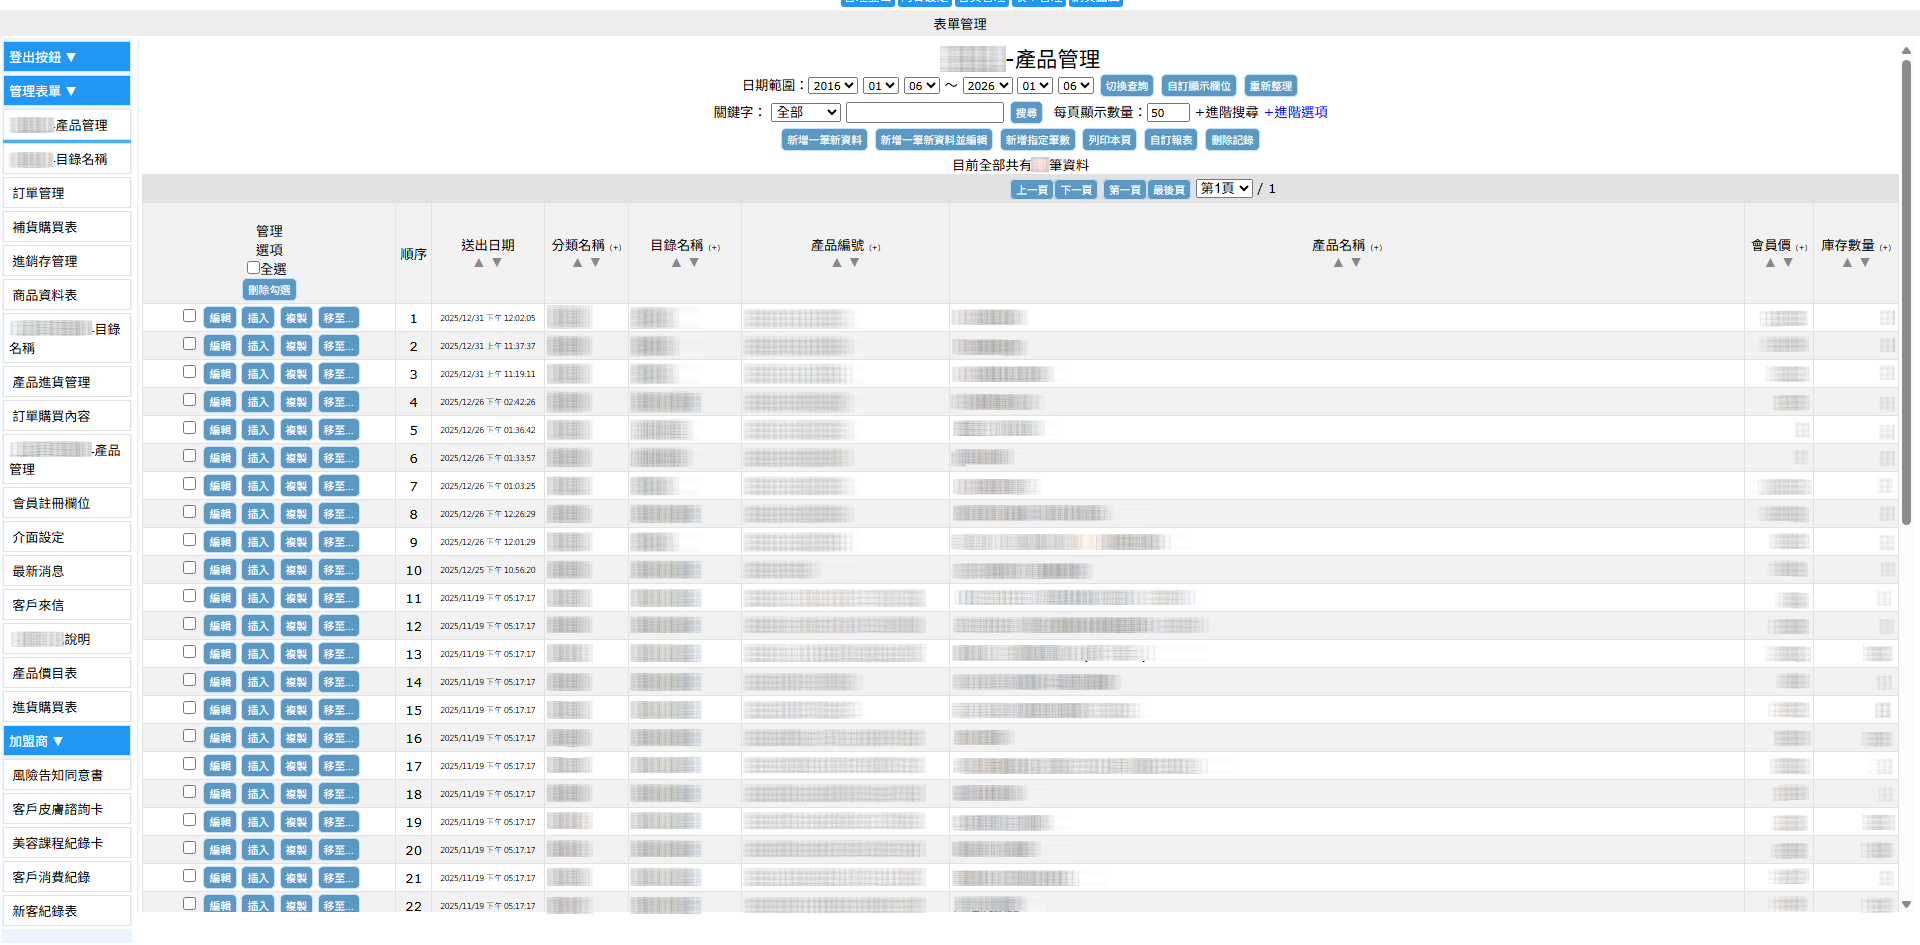This screenshot has width=1920, height=945.
Task: Sort 會員價 descending arrow
Action: (1788, 263)
